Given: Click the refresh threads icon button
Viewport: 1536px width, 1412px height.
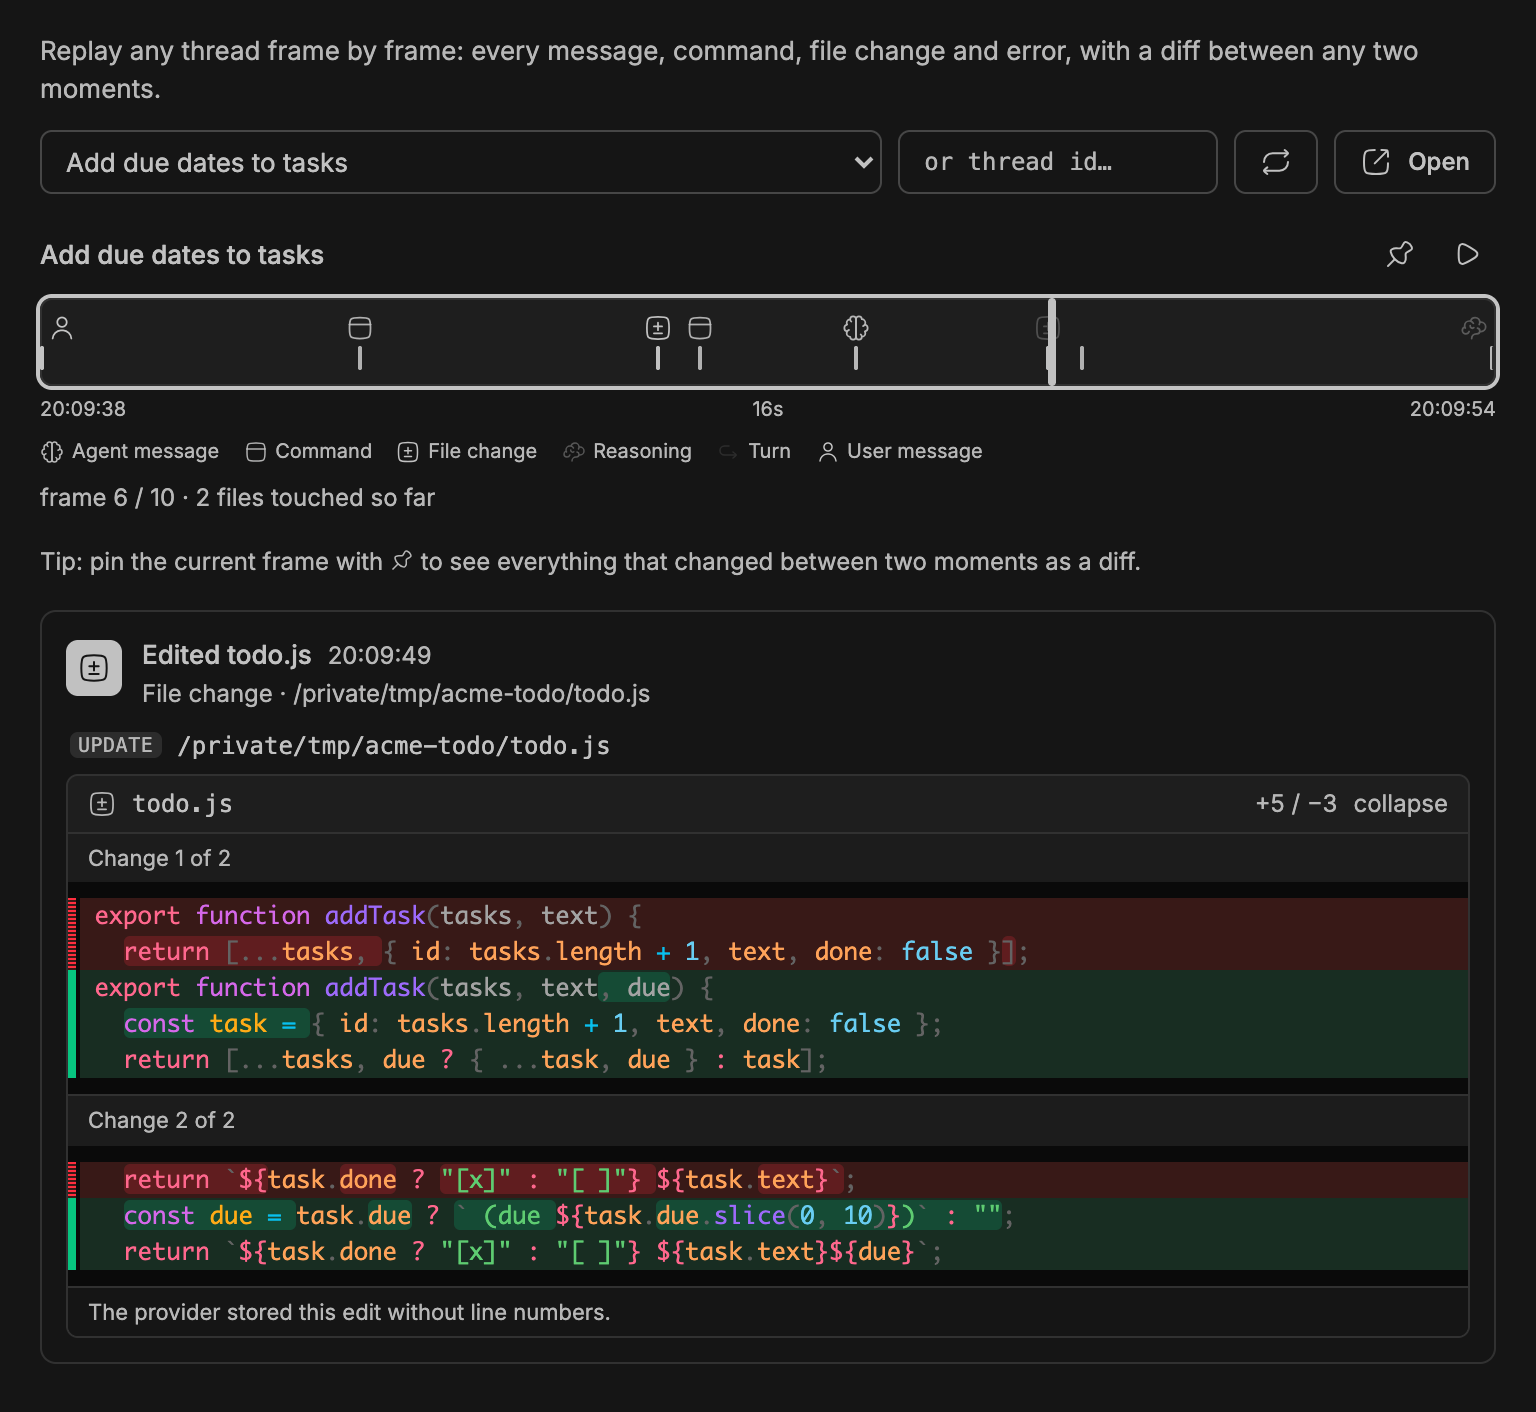Looking at the screenshot, I should point(1275,162).
